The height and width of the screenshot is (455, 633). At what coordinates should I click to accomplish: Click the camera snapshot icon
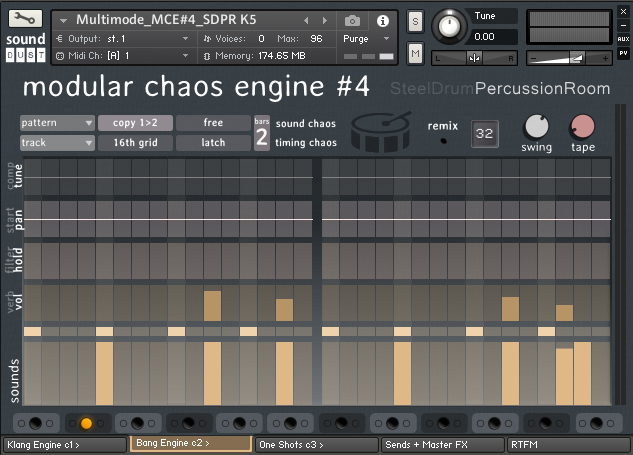(352, 21)
